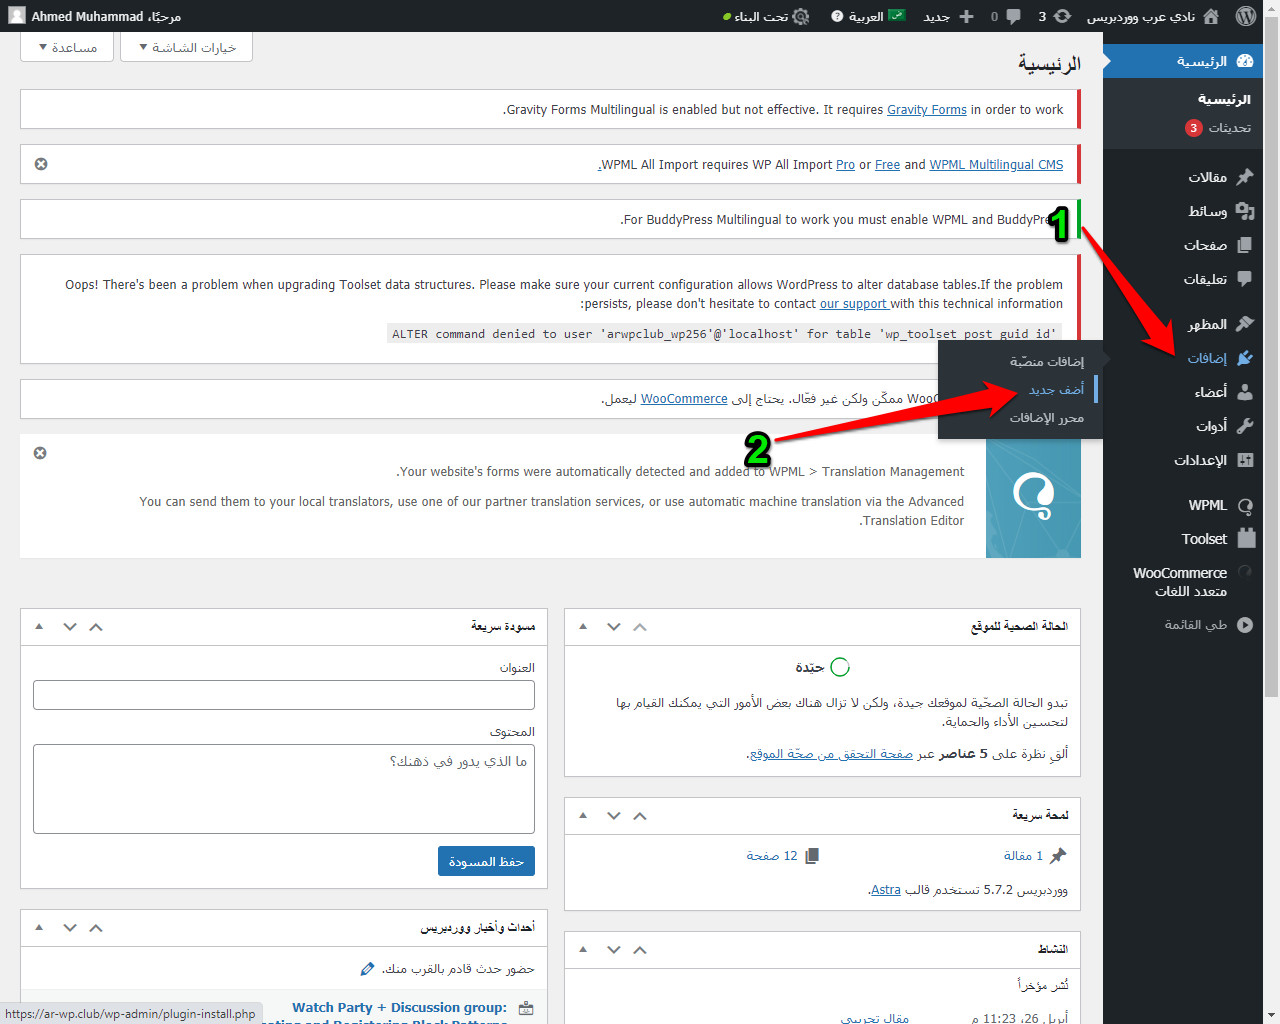Image resolution: width=1280 pixels, height=1024 pixels.
Task: Select أضف جديد from plugins submenu
Action: [x=1056, y=390]
